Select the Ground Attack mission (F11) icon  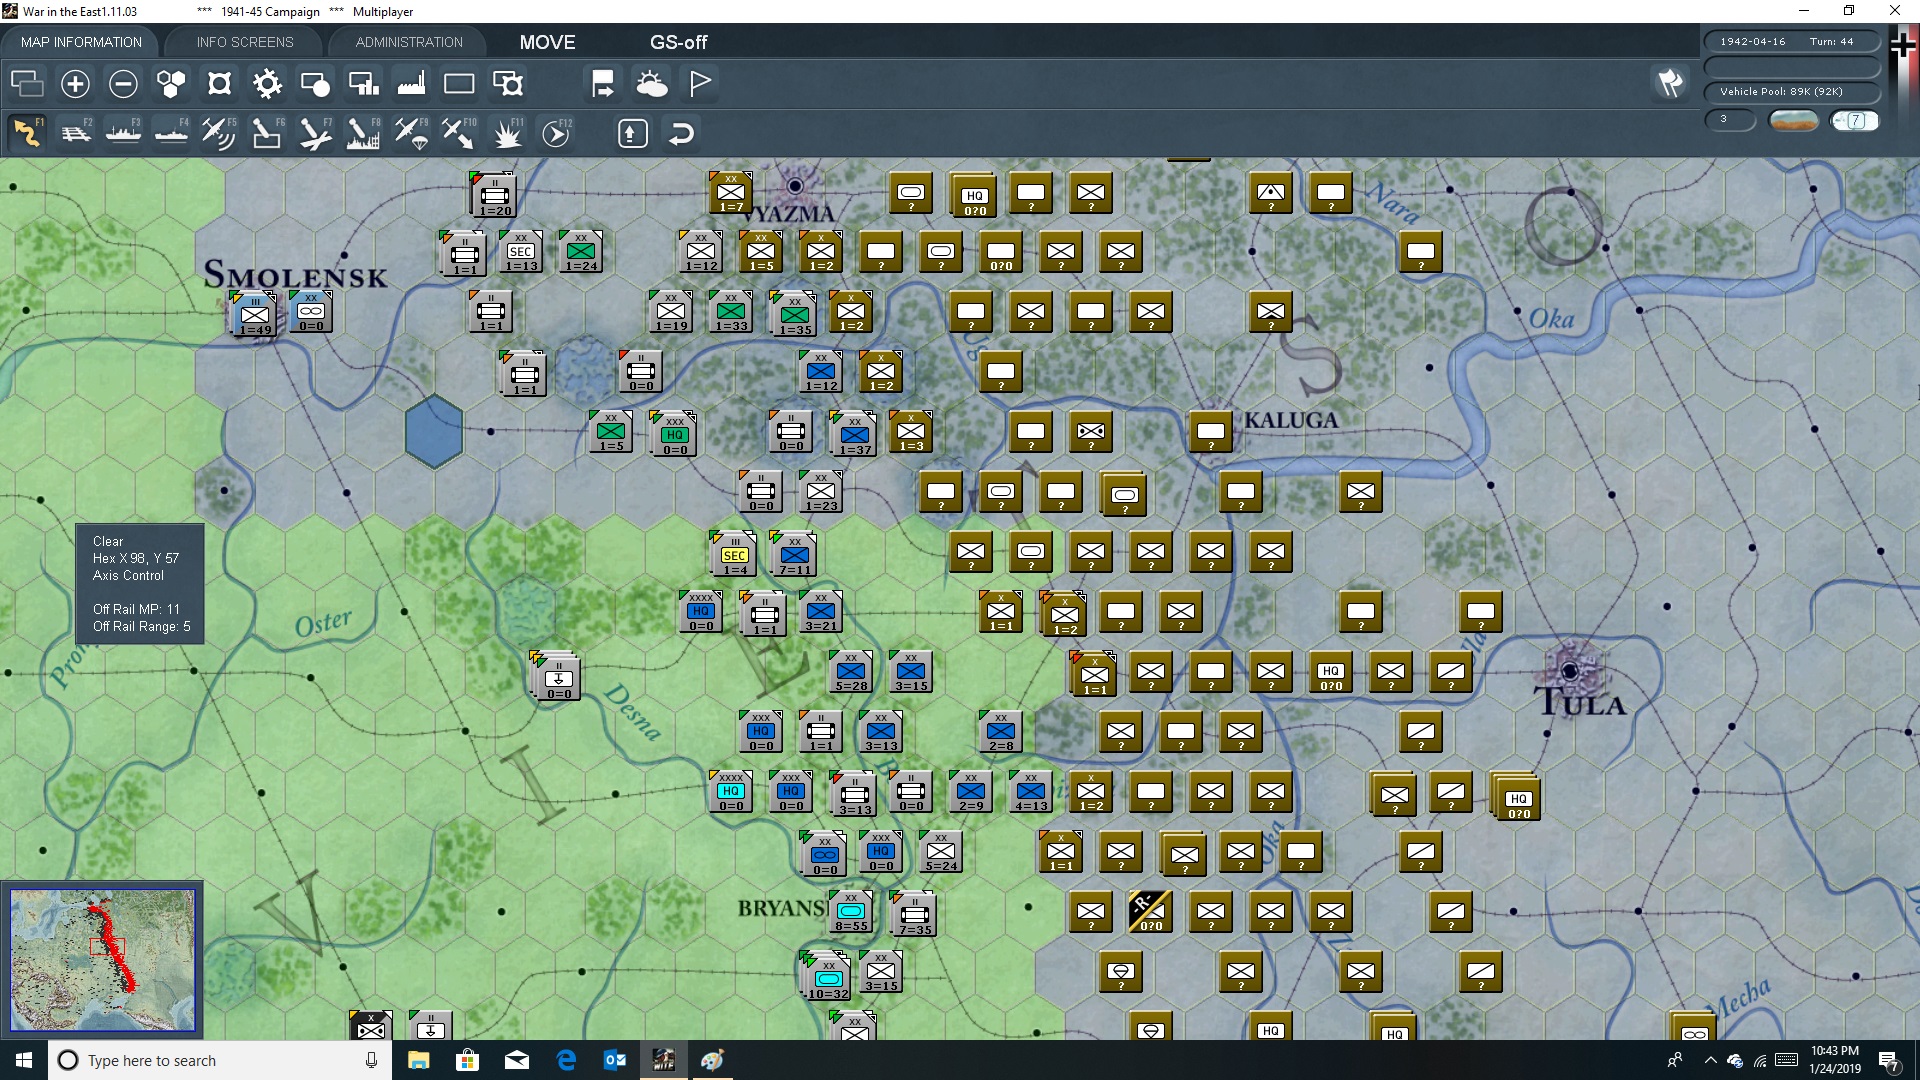[x=507, y=132]
